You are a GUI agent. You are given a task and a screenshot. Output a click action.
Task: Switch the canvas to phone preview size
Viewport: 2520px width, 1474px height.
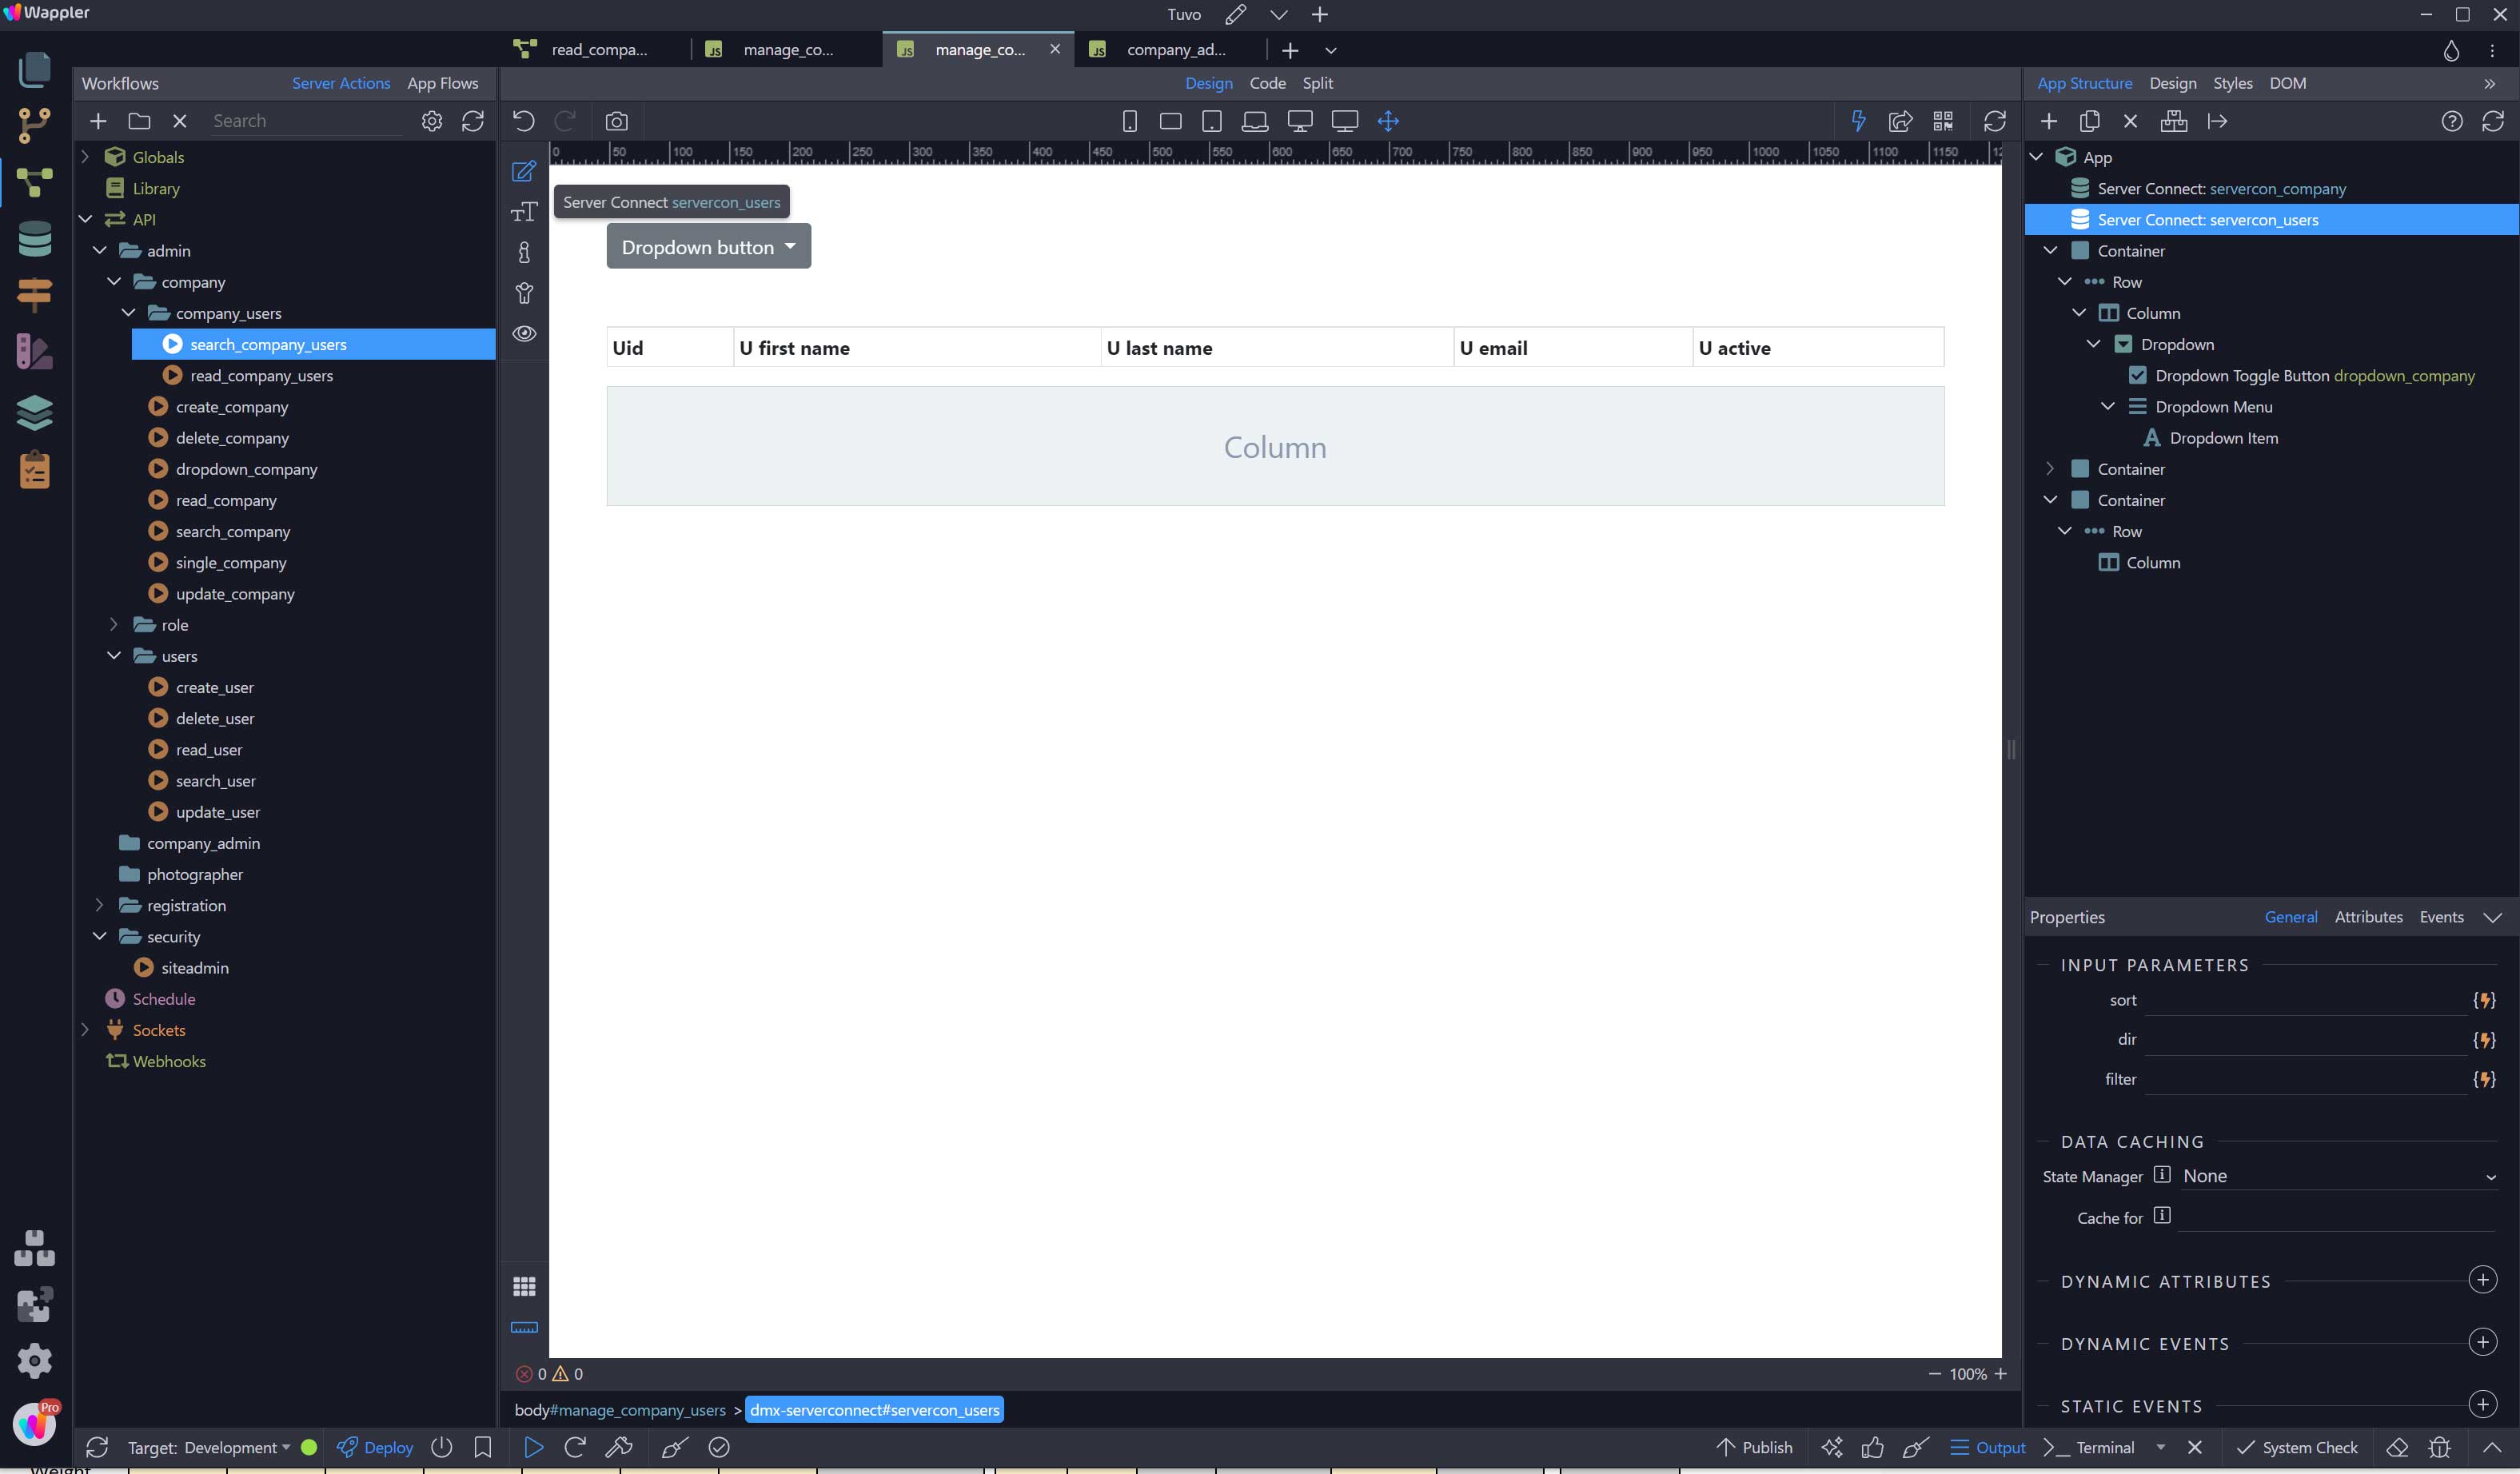1130,120
